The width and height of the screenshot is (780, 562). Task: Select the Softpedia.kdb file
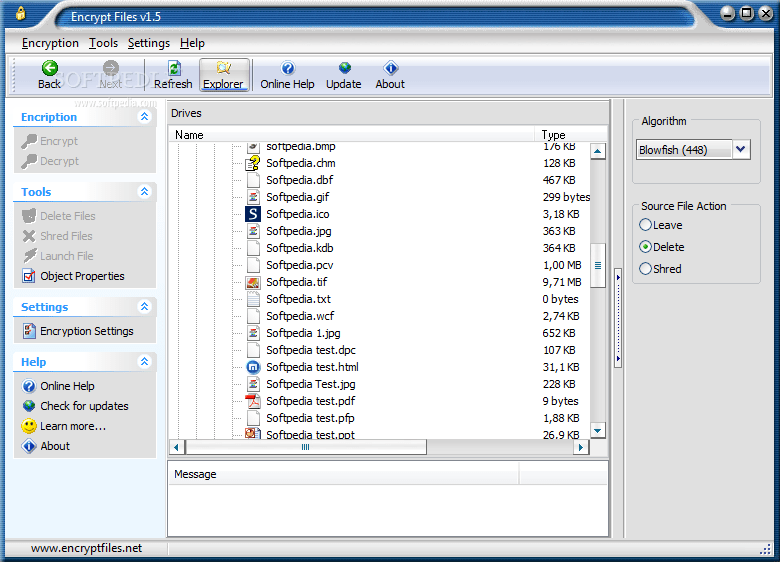299,248
